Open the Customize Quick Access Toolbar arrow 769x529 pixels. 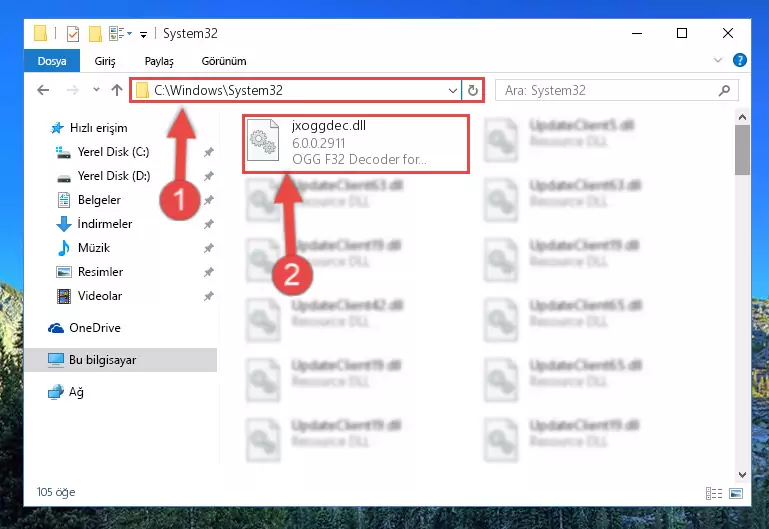(143, 34)
